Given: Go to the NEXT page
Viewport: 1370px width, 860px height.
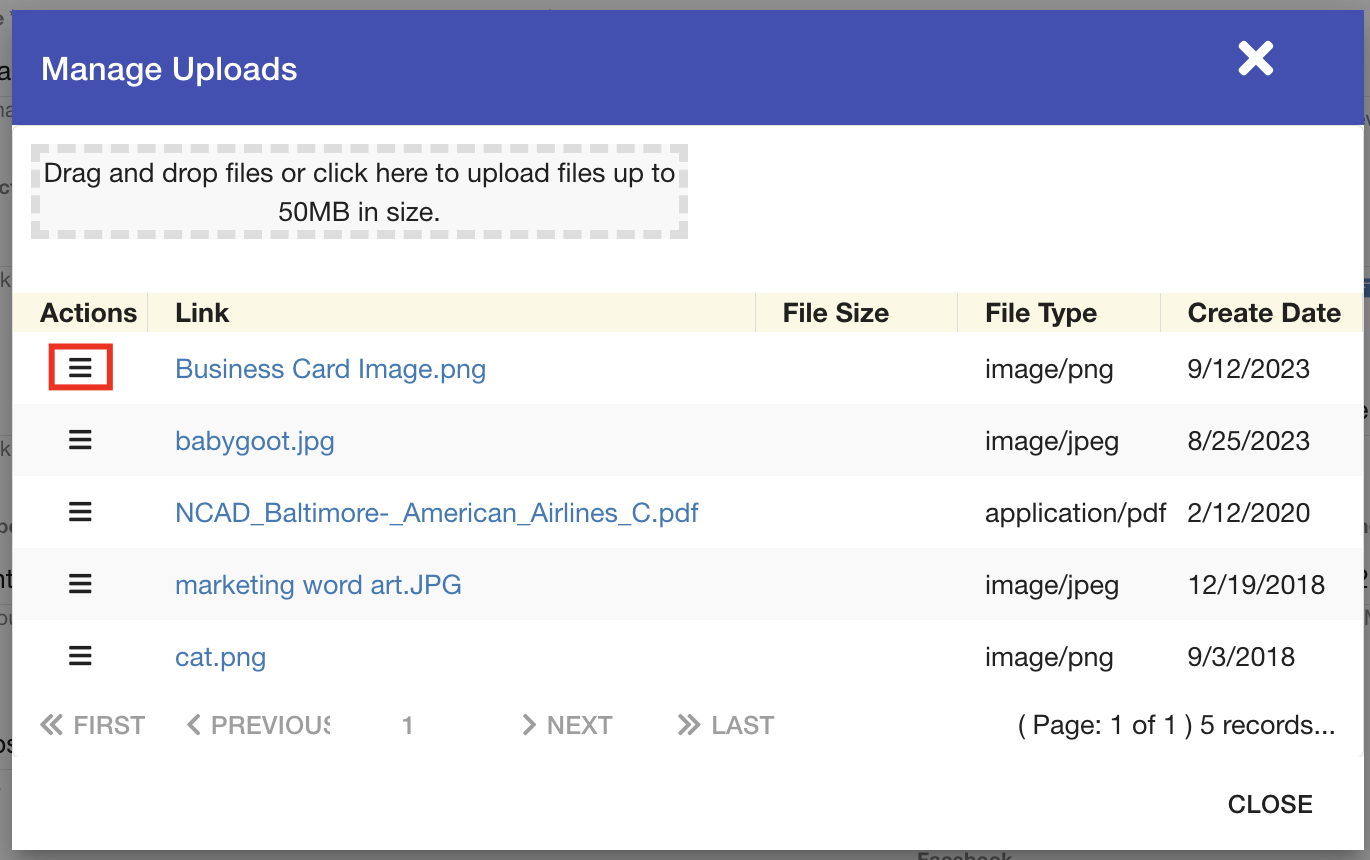Looking at the screenshot, I should tap(567, 725).
